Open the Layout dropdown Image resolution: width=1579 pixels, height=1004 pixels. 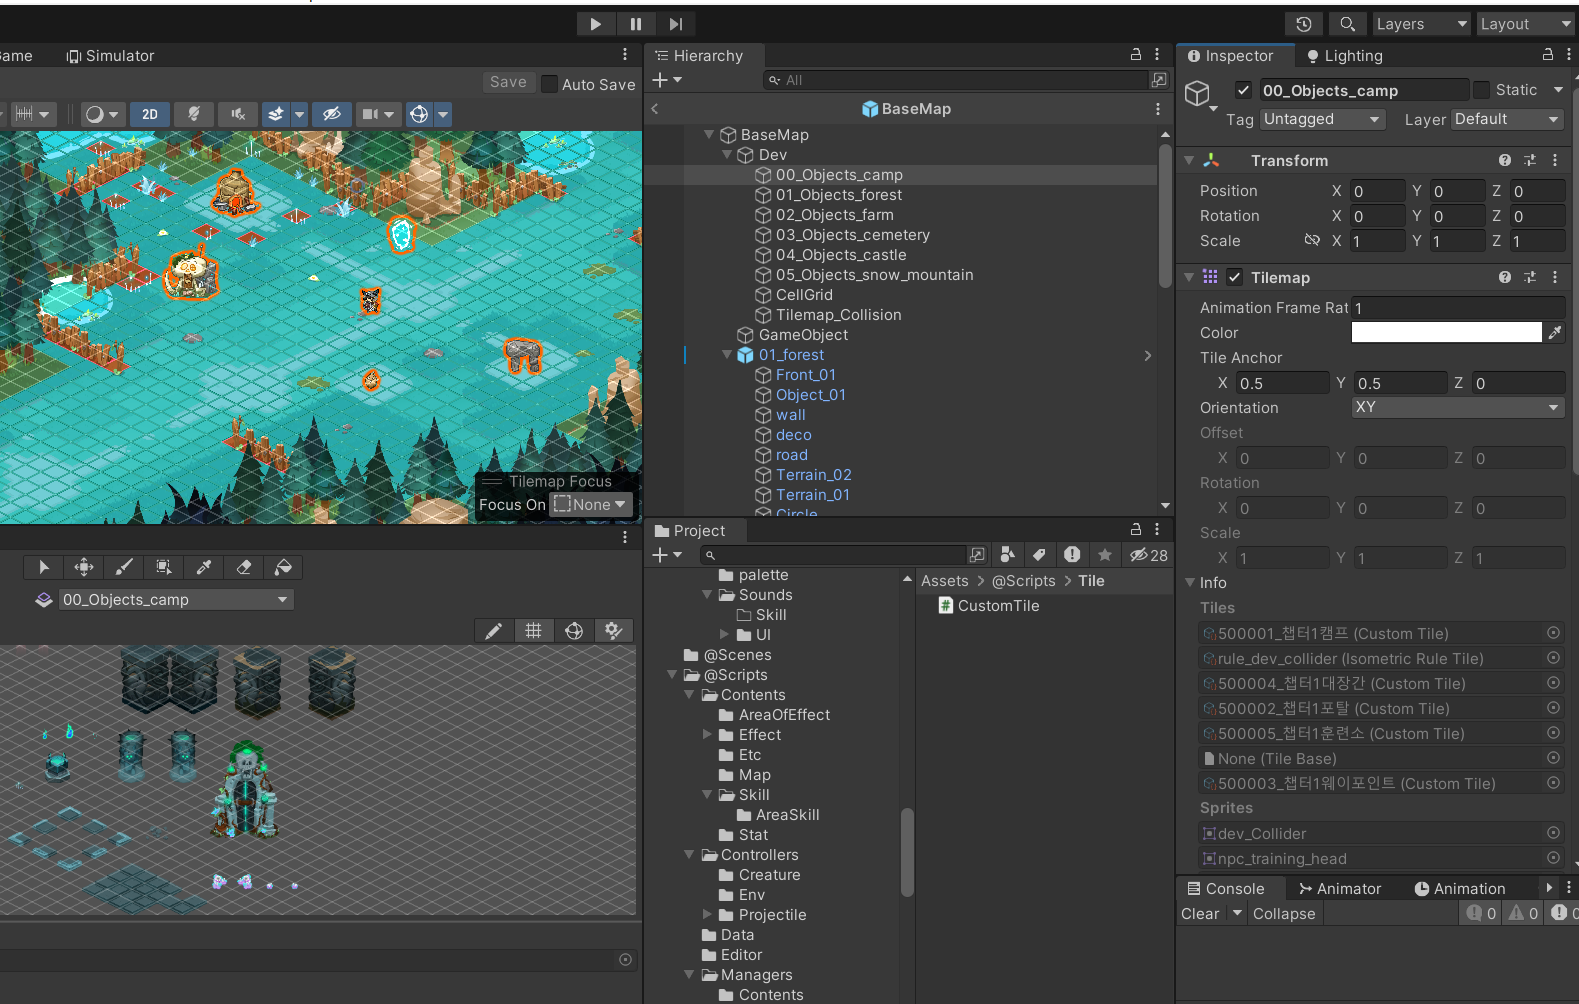click(x=1526, y=24)
